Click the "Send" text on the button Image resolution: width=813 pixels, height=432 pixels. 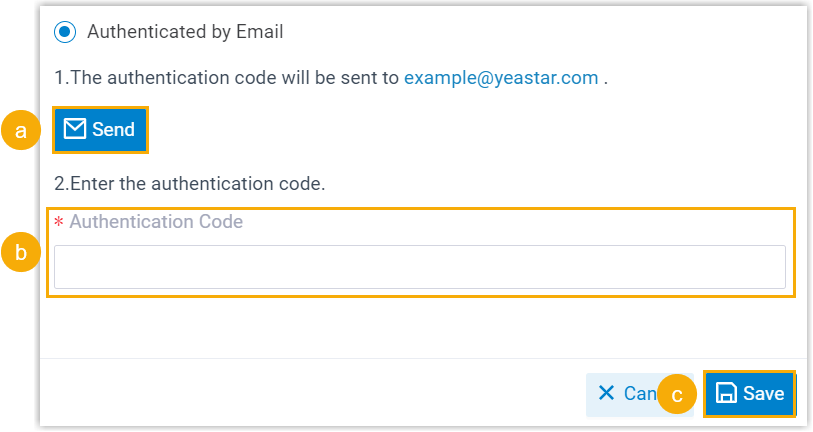coord(113,129)
